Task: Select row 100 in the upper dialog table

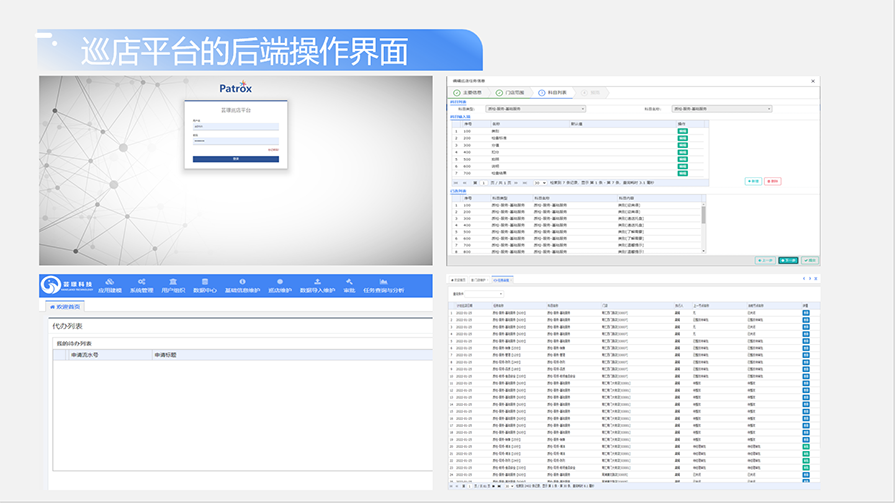Action: [578, 131]
